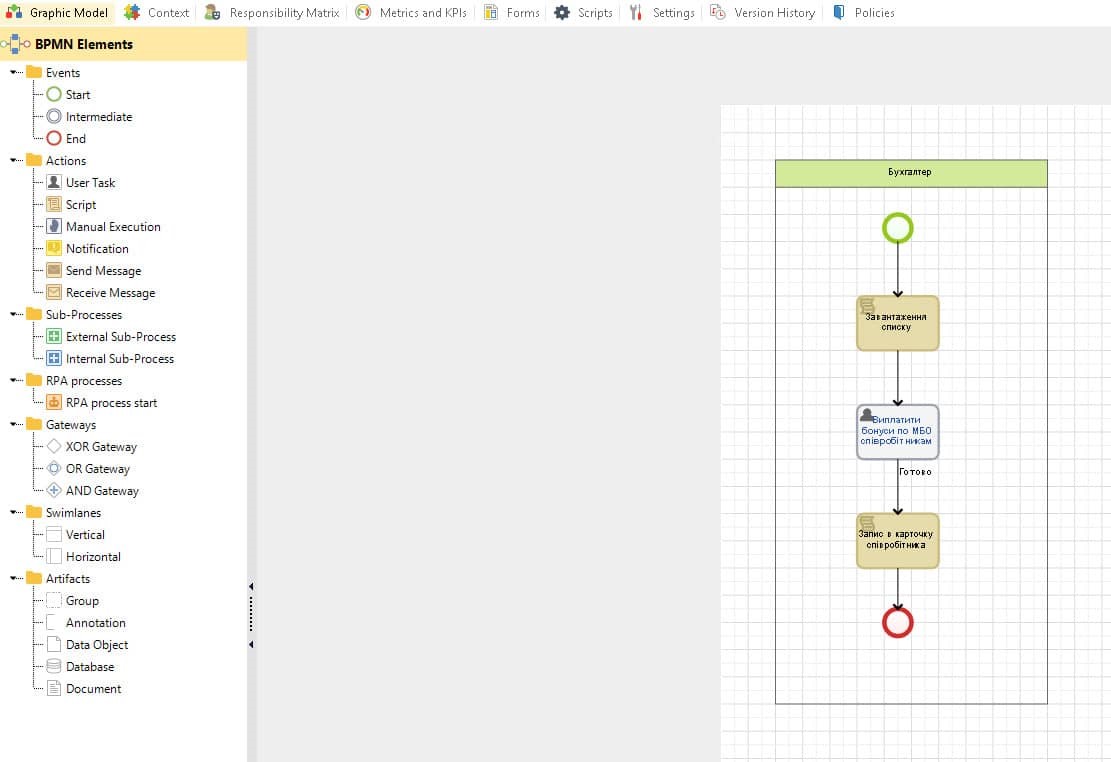Select the Horizontal swimlane item

coord(92,557)
